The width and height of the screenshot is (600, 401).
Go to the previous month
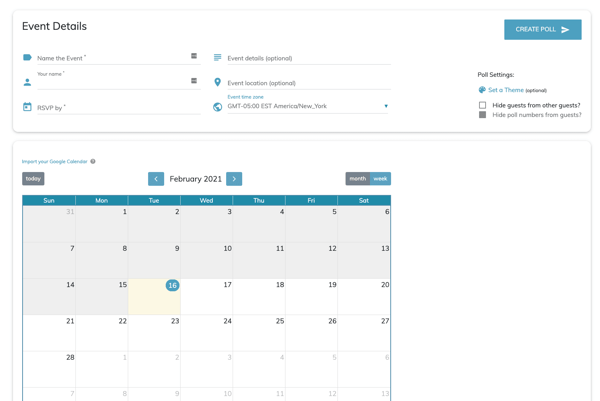pos(156,179)
